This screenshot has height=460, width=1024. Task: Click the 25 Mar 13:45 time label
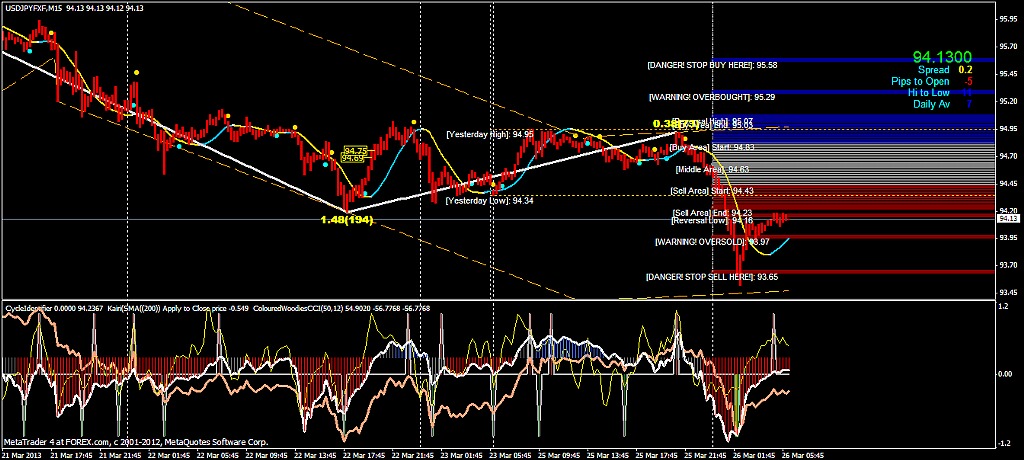pos(609,455)
